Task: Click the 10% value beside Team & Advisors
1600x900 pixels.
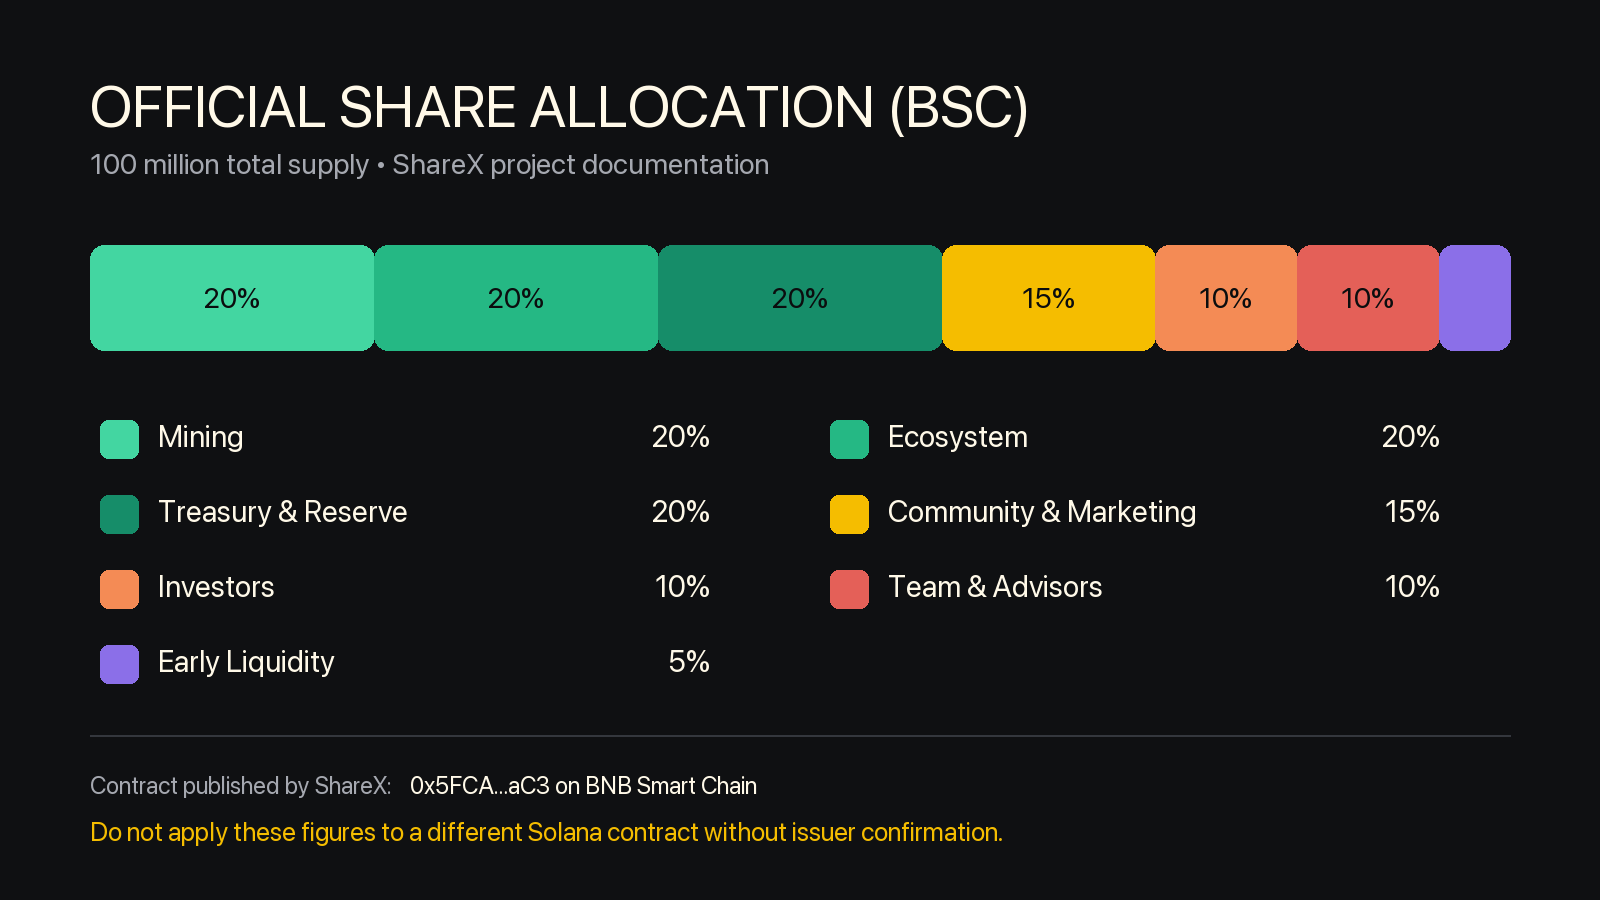Action: (x=1413, y=587)
